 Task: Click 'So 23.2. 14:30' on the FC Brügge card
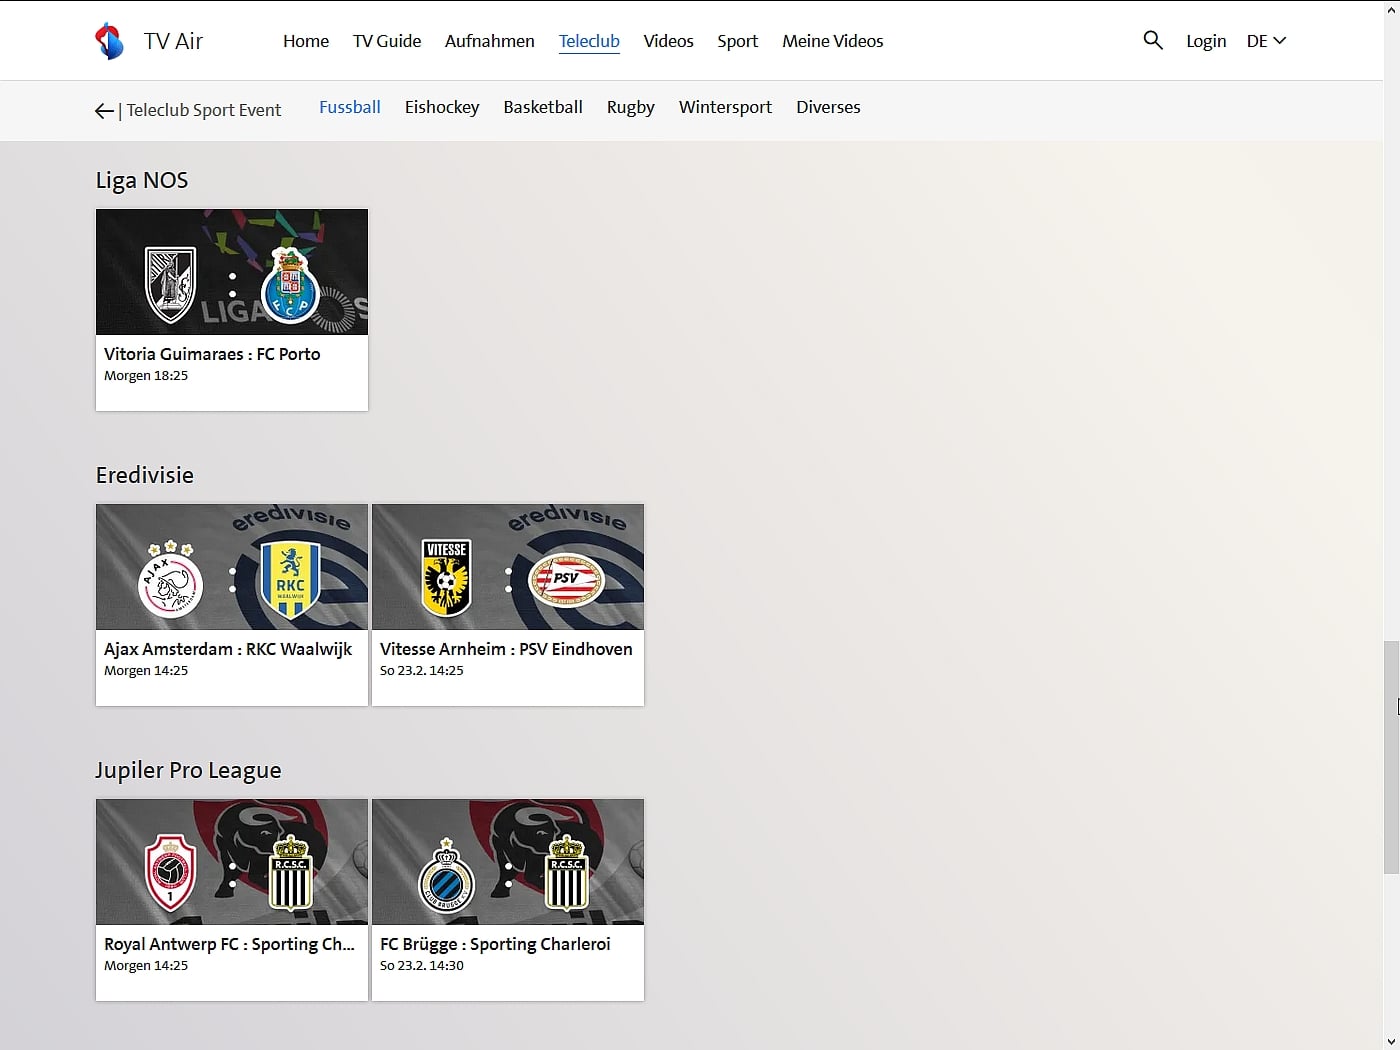(422, 966)
